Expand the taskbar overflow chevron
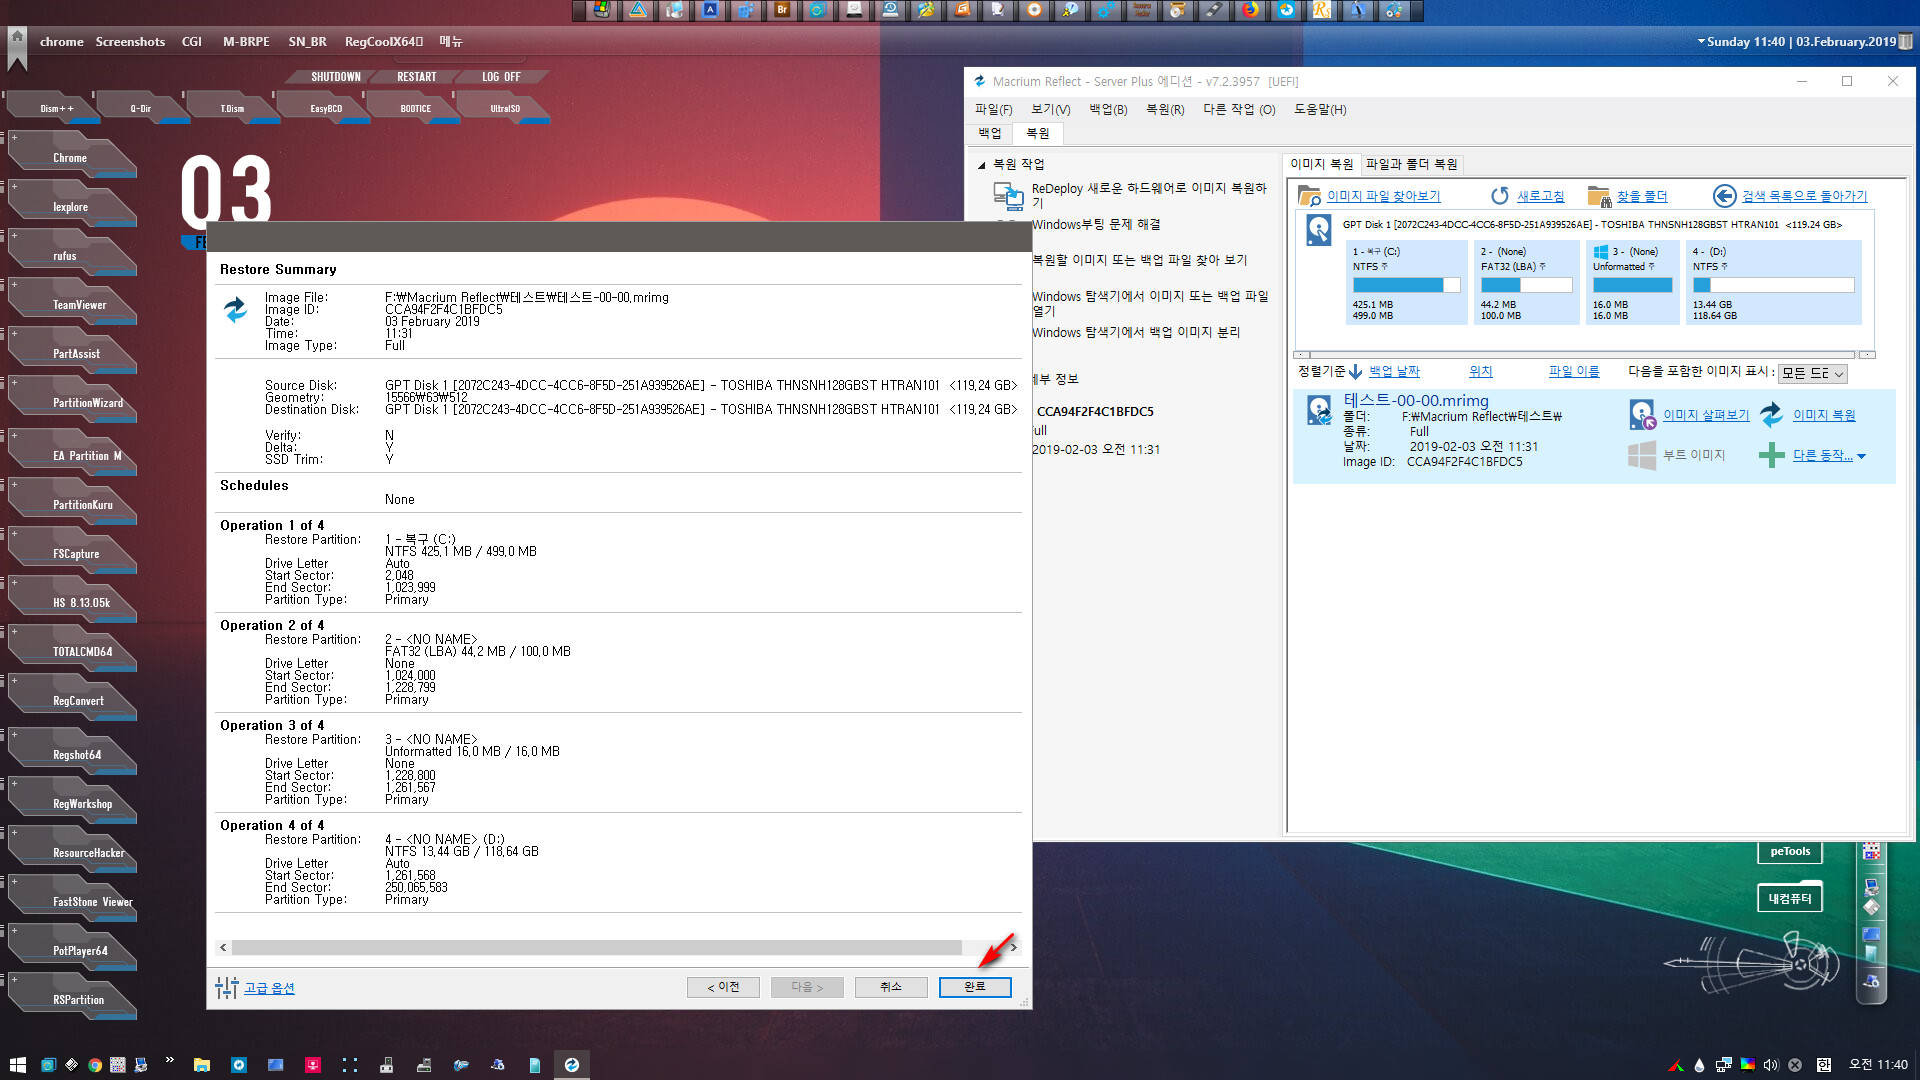1920x1080 pixels. tap(169, 1060)
